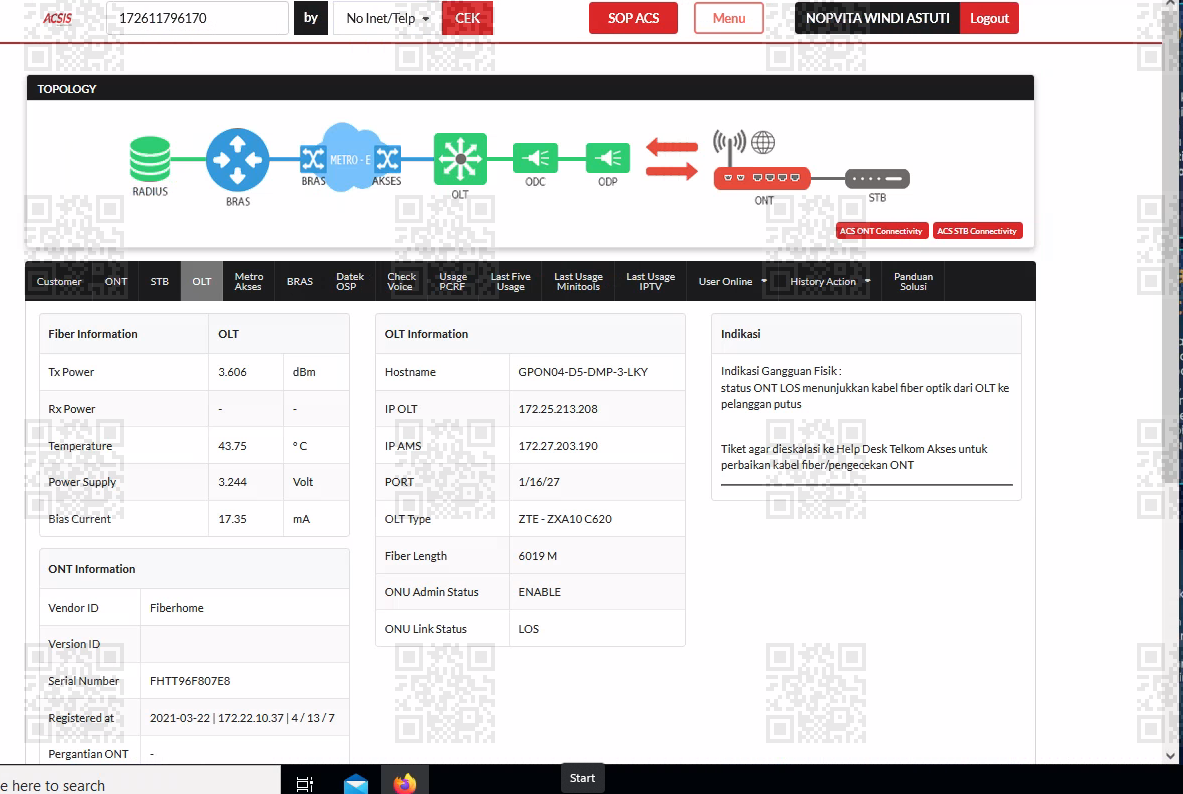Click ACS STB Connectivity button
The width and height of the screenshot is (1183, 794).
click(x=977, y=231)
